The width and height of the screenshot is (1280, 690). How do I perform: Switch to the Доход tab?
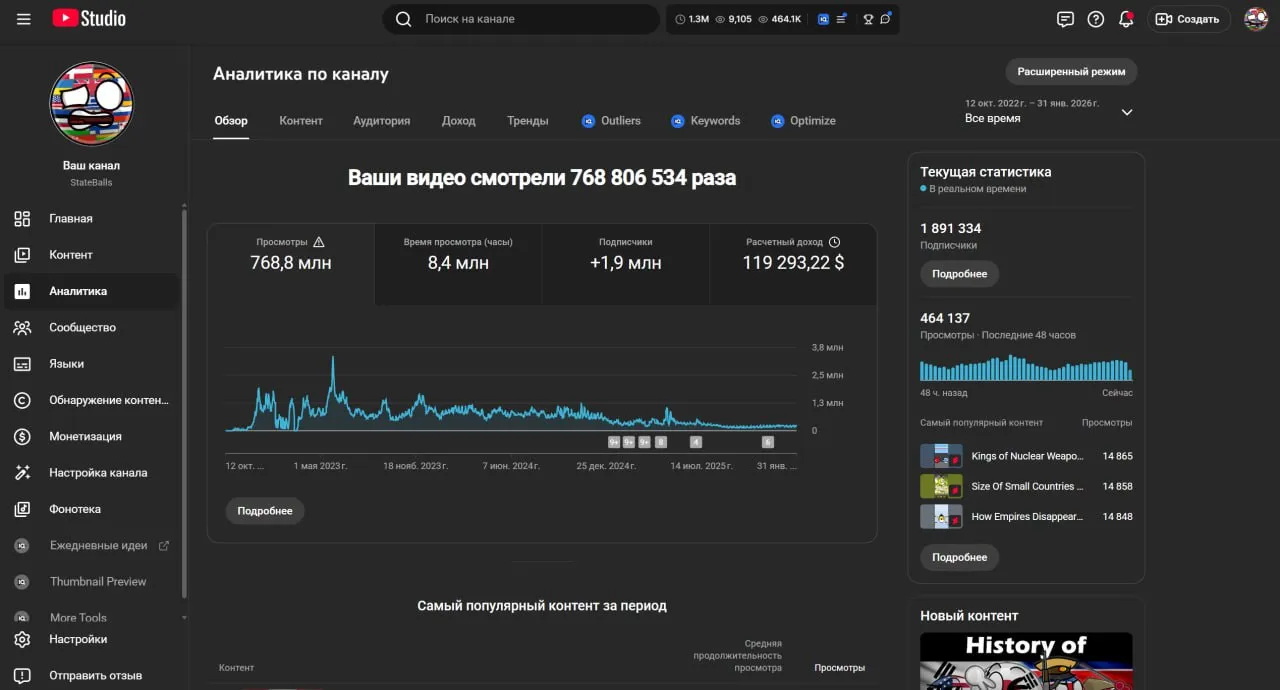(x=459, y=120)
